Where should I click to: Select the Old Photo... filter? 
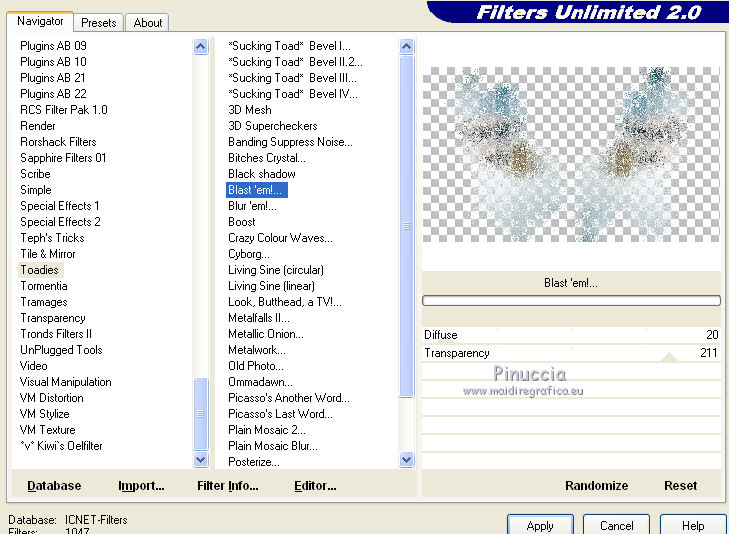[x=256, y=366]
